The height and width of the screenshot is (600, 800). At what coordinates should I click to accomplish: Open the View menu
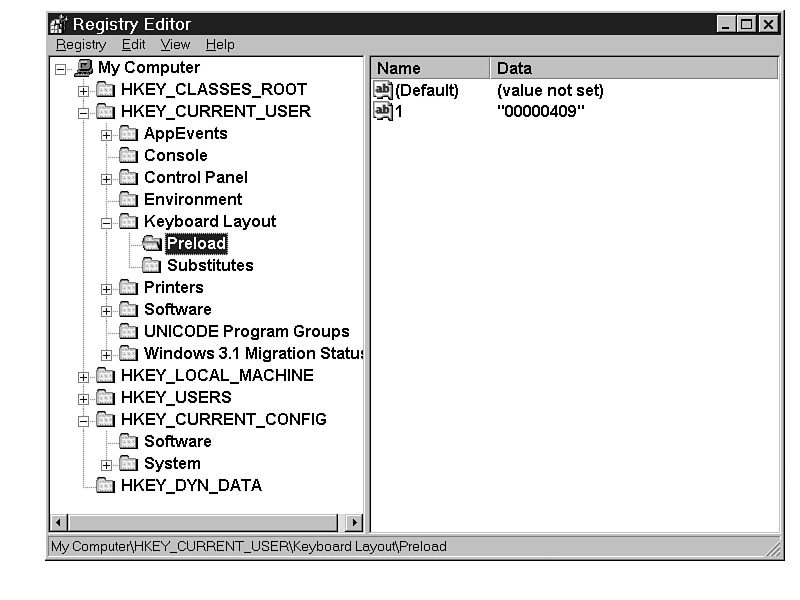click(x=175, y=45)
